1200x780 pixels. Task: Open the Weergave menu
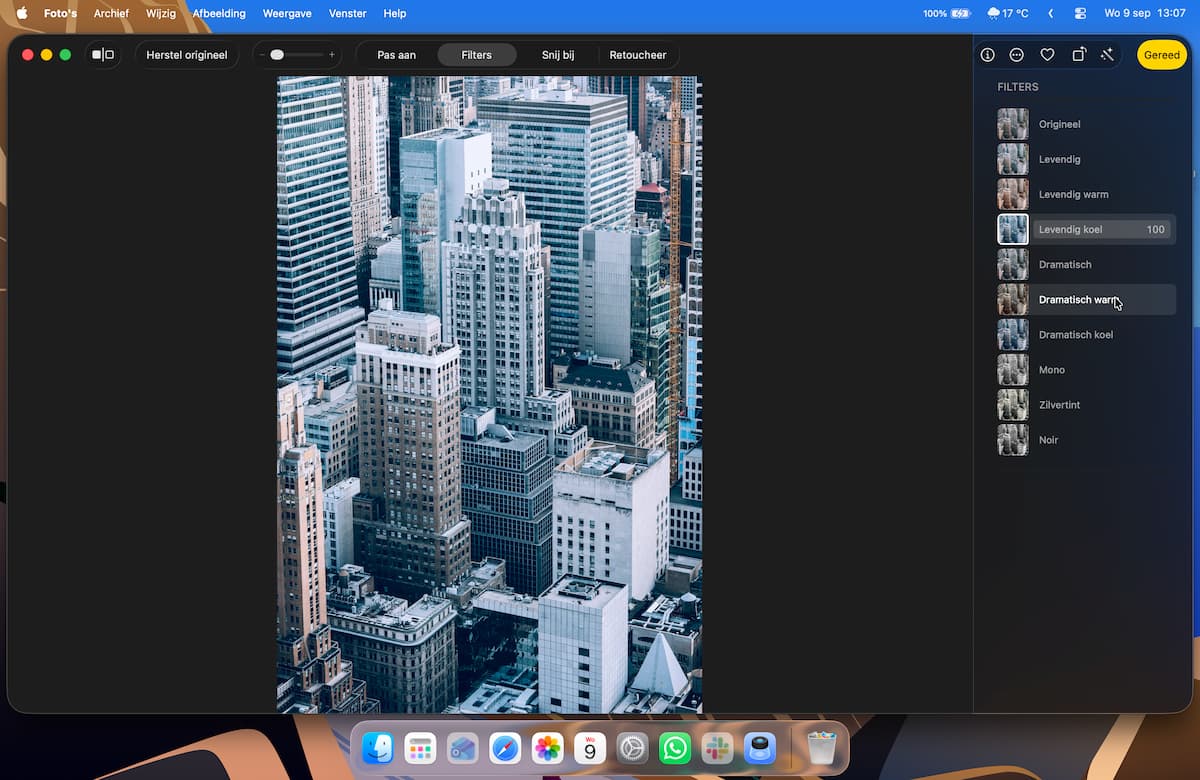(x=288, y=14)
